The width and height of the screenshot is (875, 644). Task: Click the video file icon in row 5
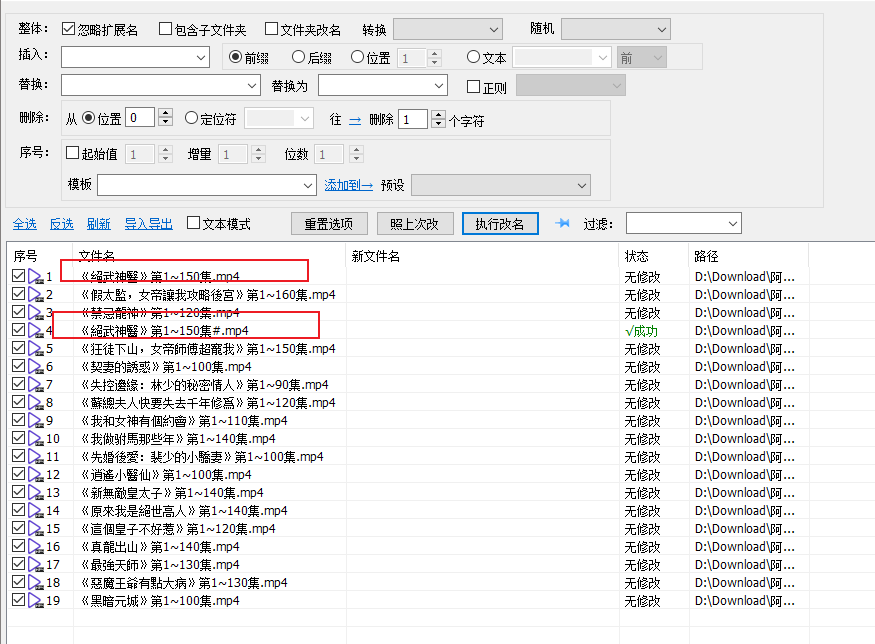point(36,349)
